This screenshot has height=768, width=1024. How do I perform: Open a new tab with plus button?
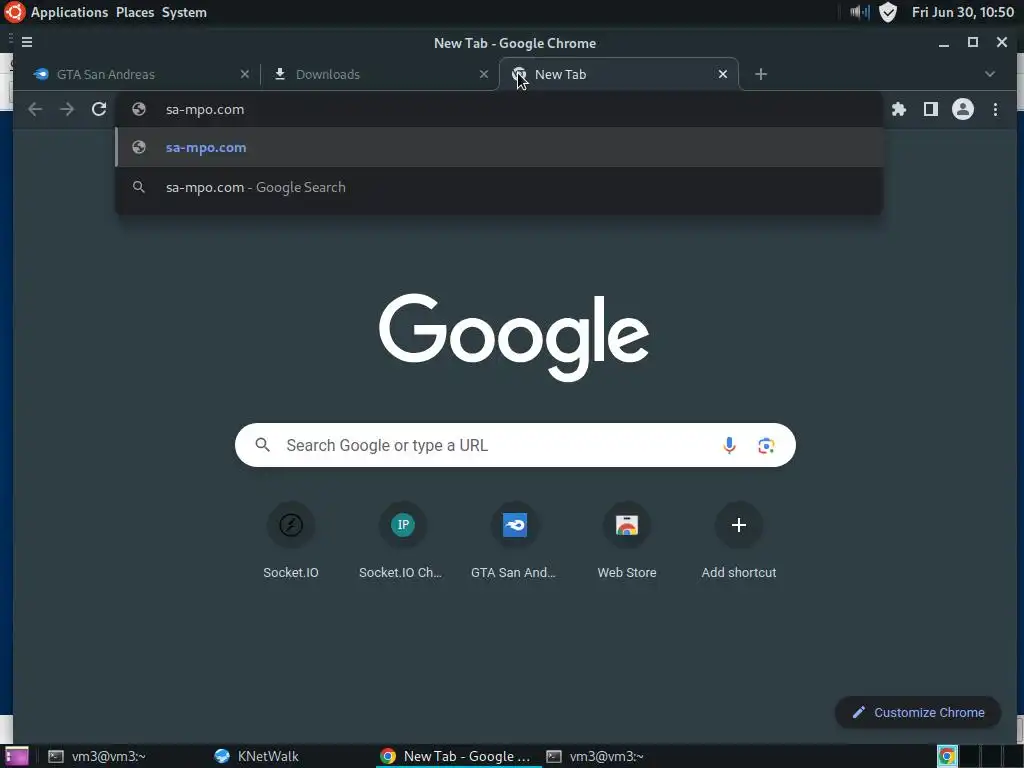761,74
